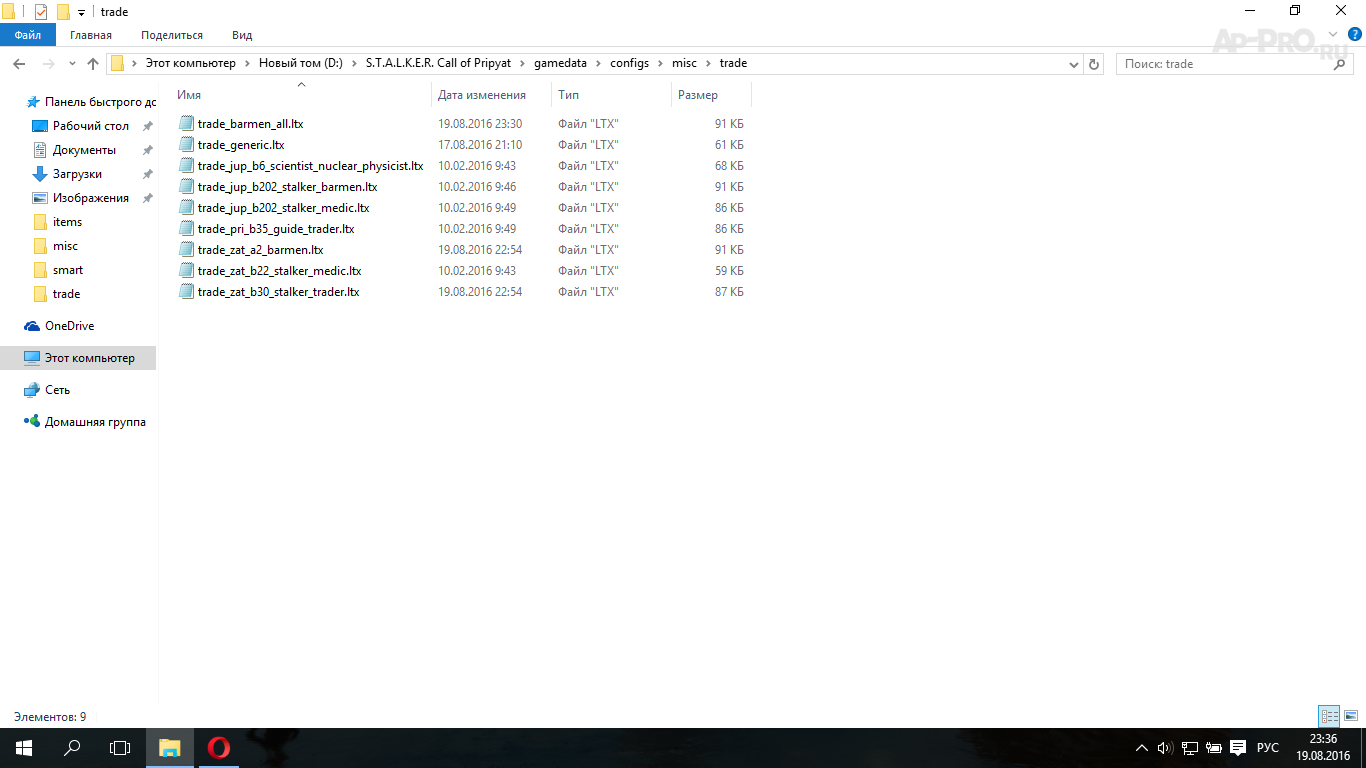This screenshot has height=768, width=1366.
Task: Select trade_pri_b35_guide_trader.ltx file
Action: click(276, 229)
